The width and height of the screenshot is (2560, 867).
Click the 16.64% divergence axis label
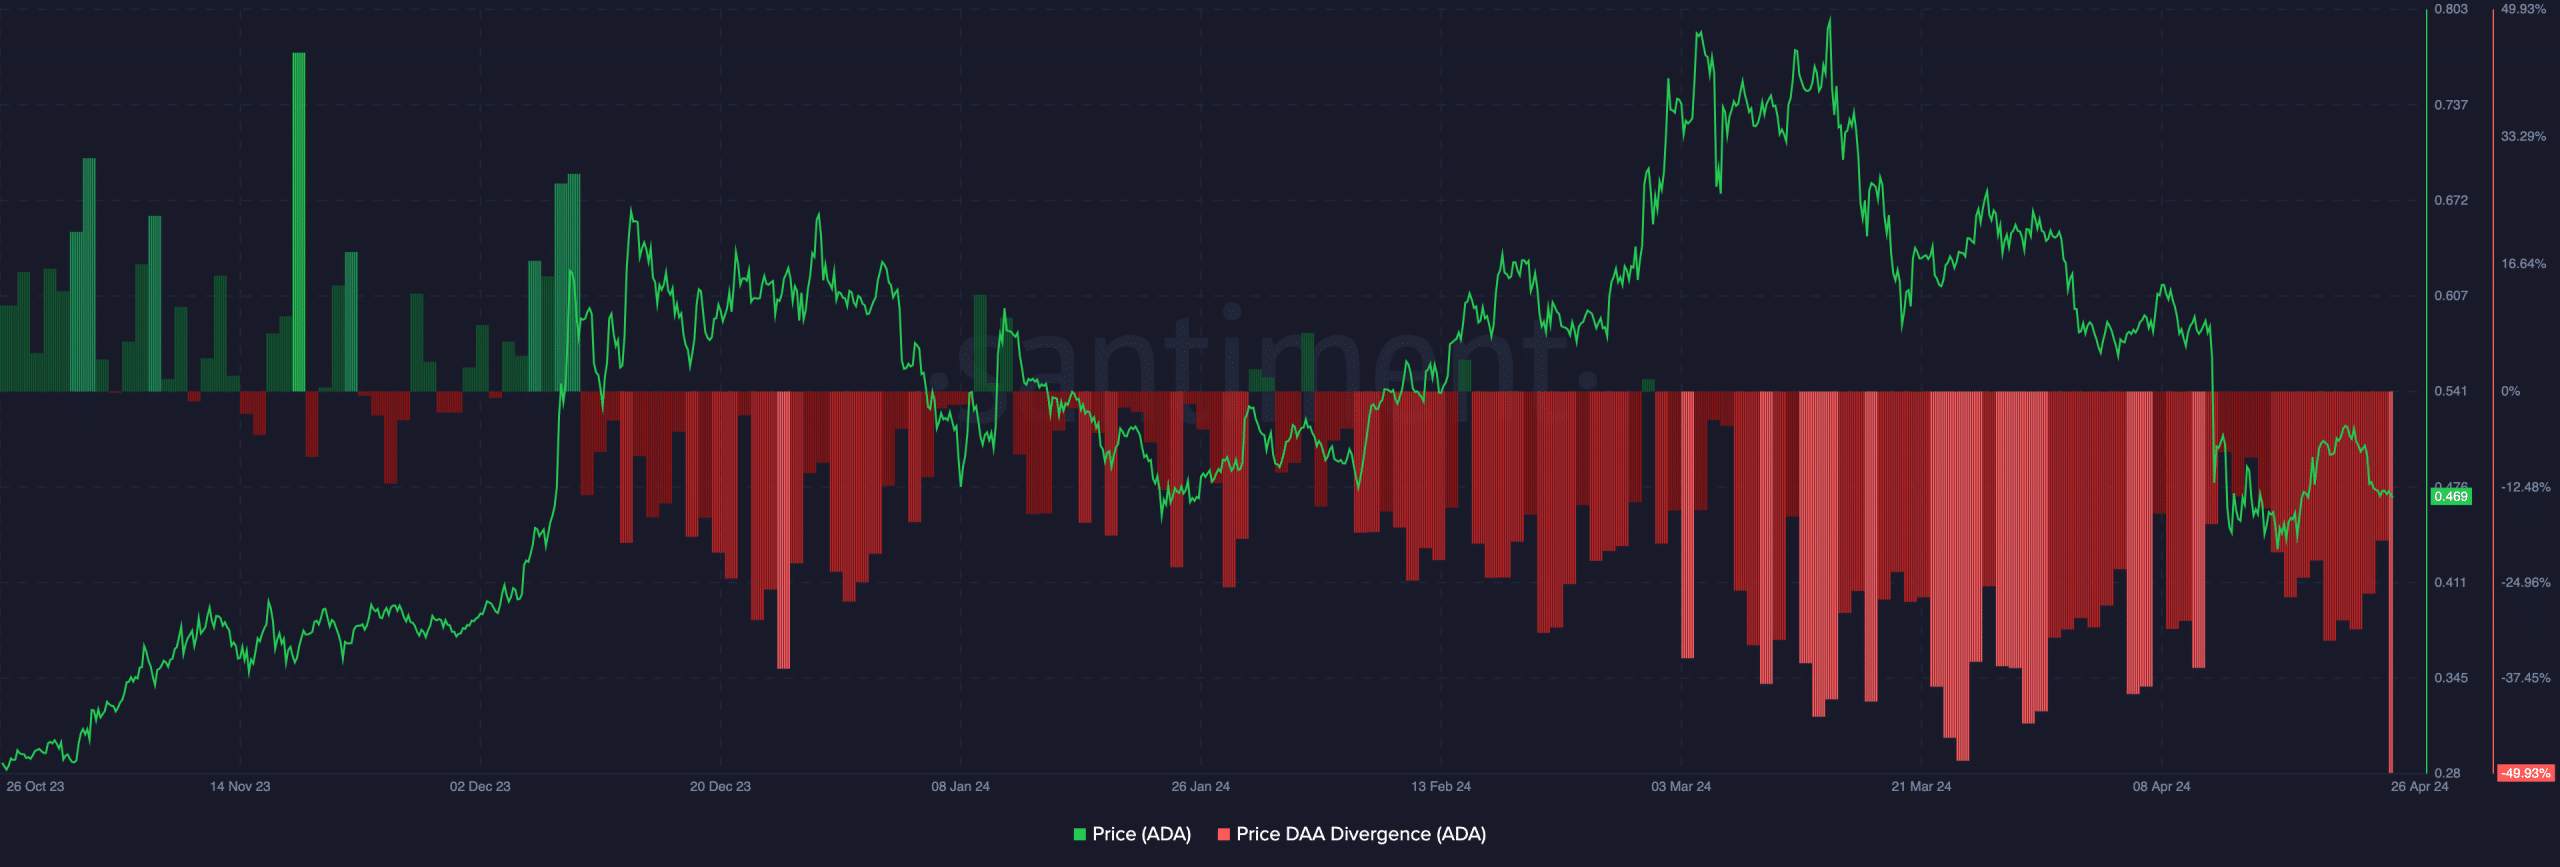coord(2524,264)
